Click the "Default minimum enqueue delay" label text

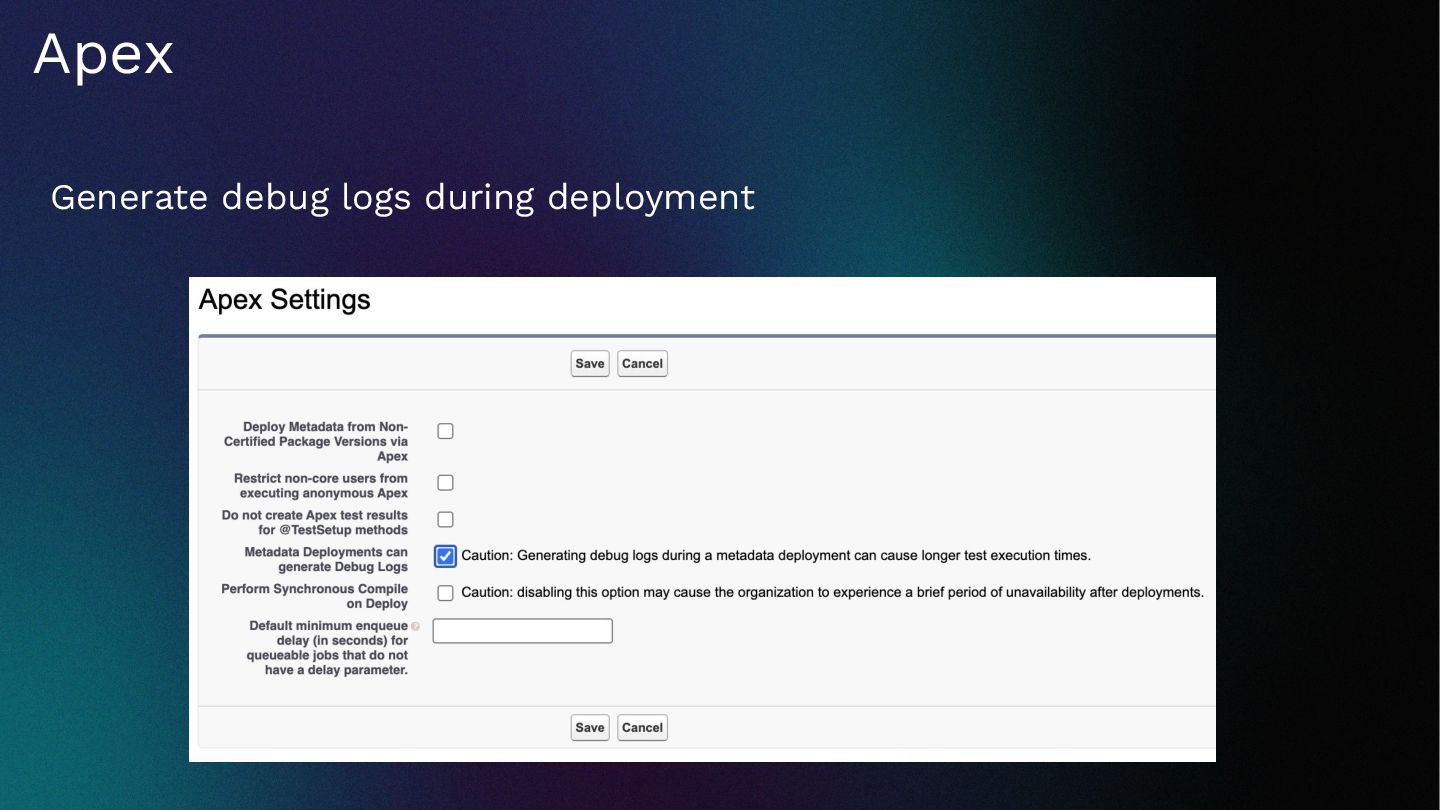[x=328, y=648]
